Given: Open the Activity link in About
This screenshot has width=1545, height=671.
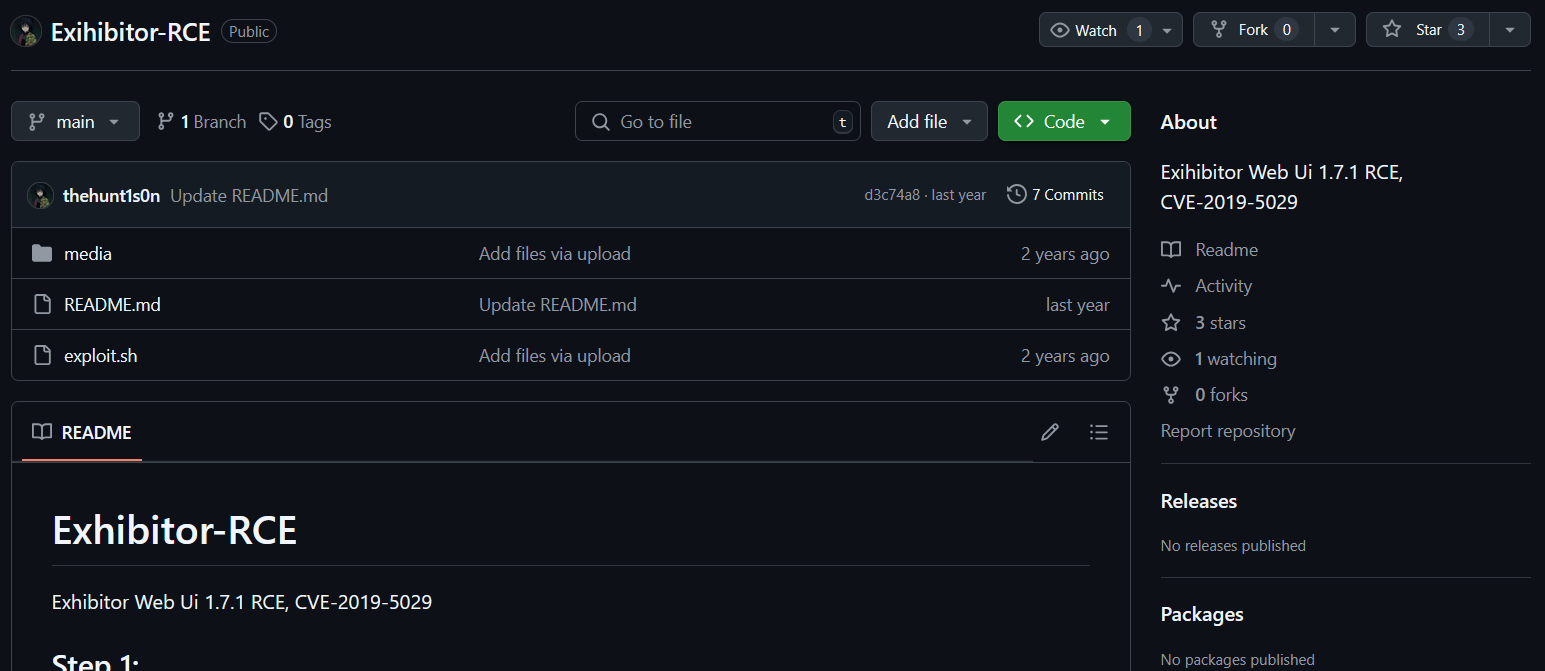Looking at the screenshot, I should click(1223, 286).
